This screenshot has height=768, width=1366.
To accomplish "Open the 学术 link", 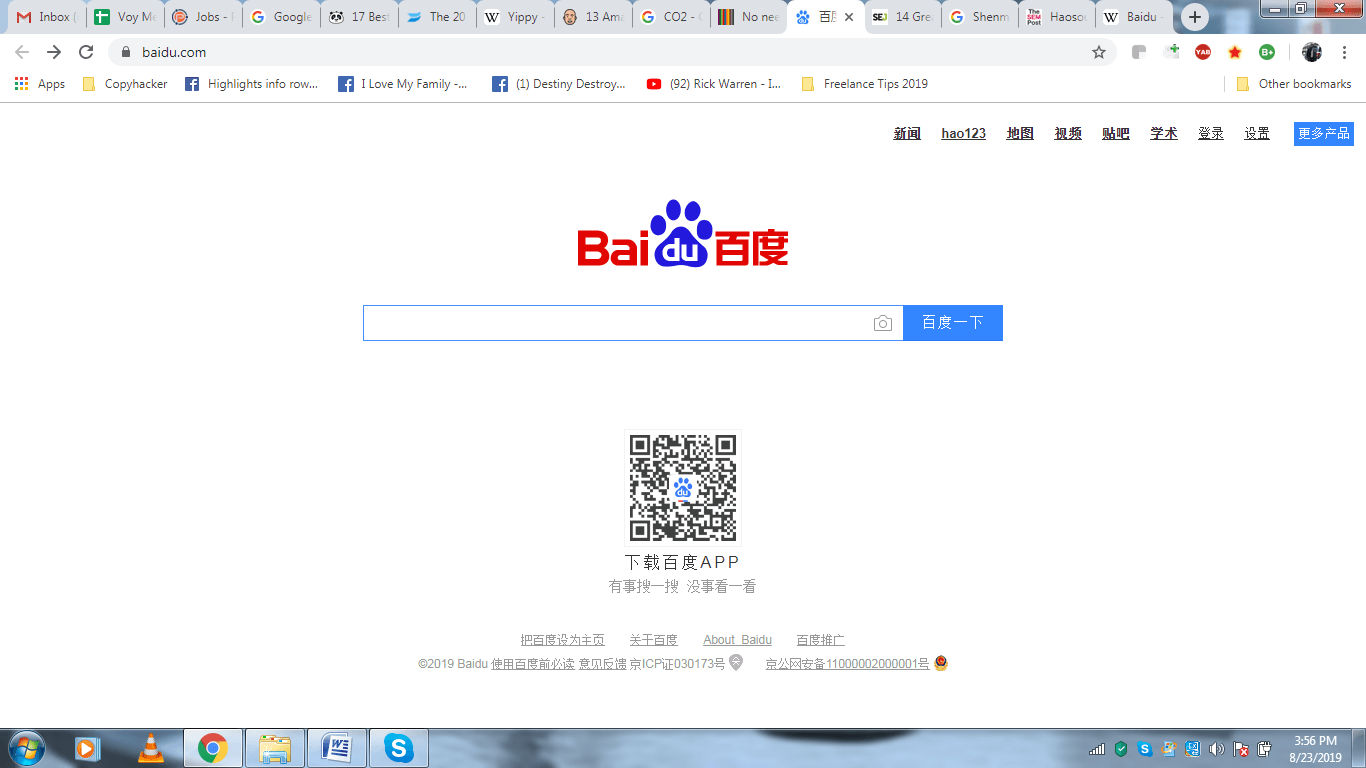I will tap(1164, 134).
